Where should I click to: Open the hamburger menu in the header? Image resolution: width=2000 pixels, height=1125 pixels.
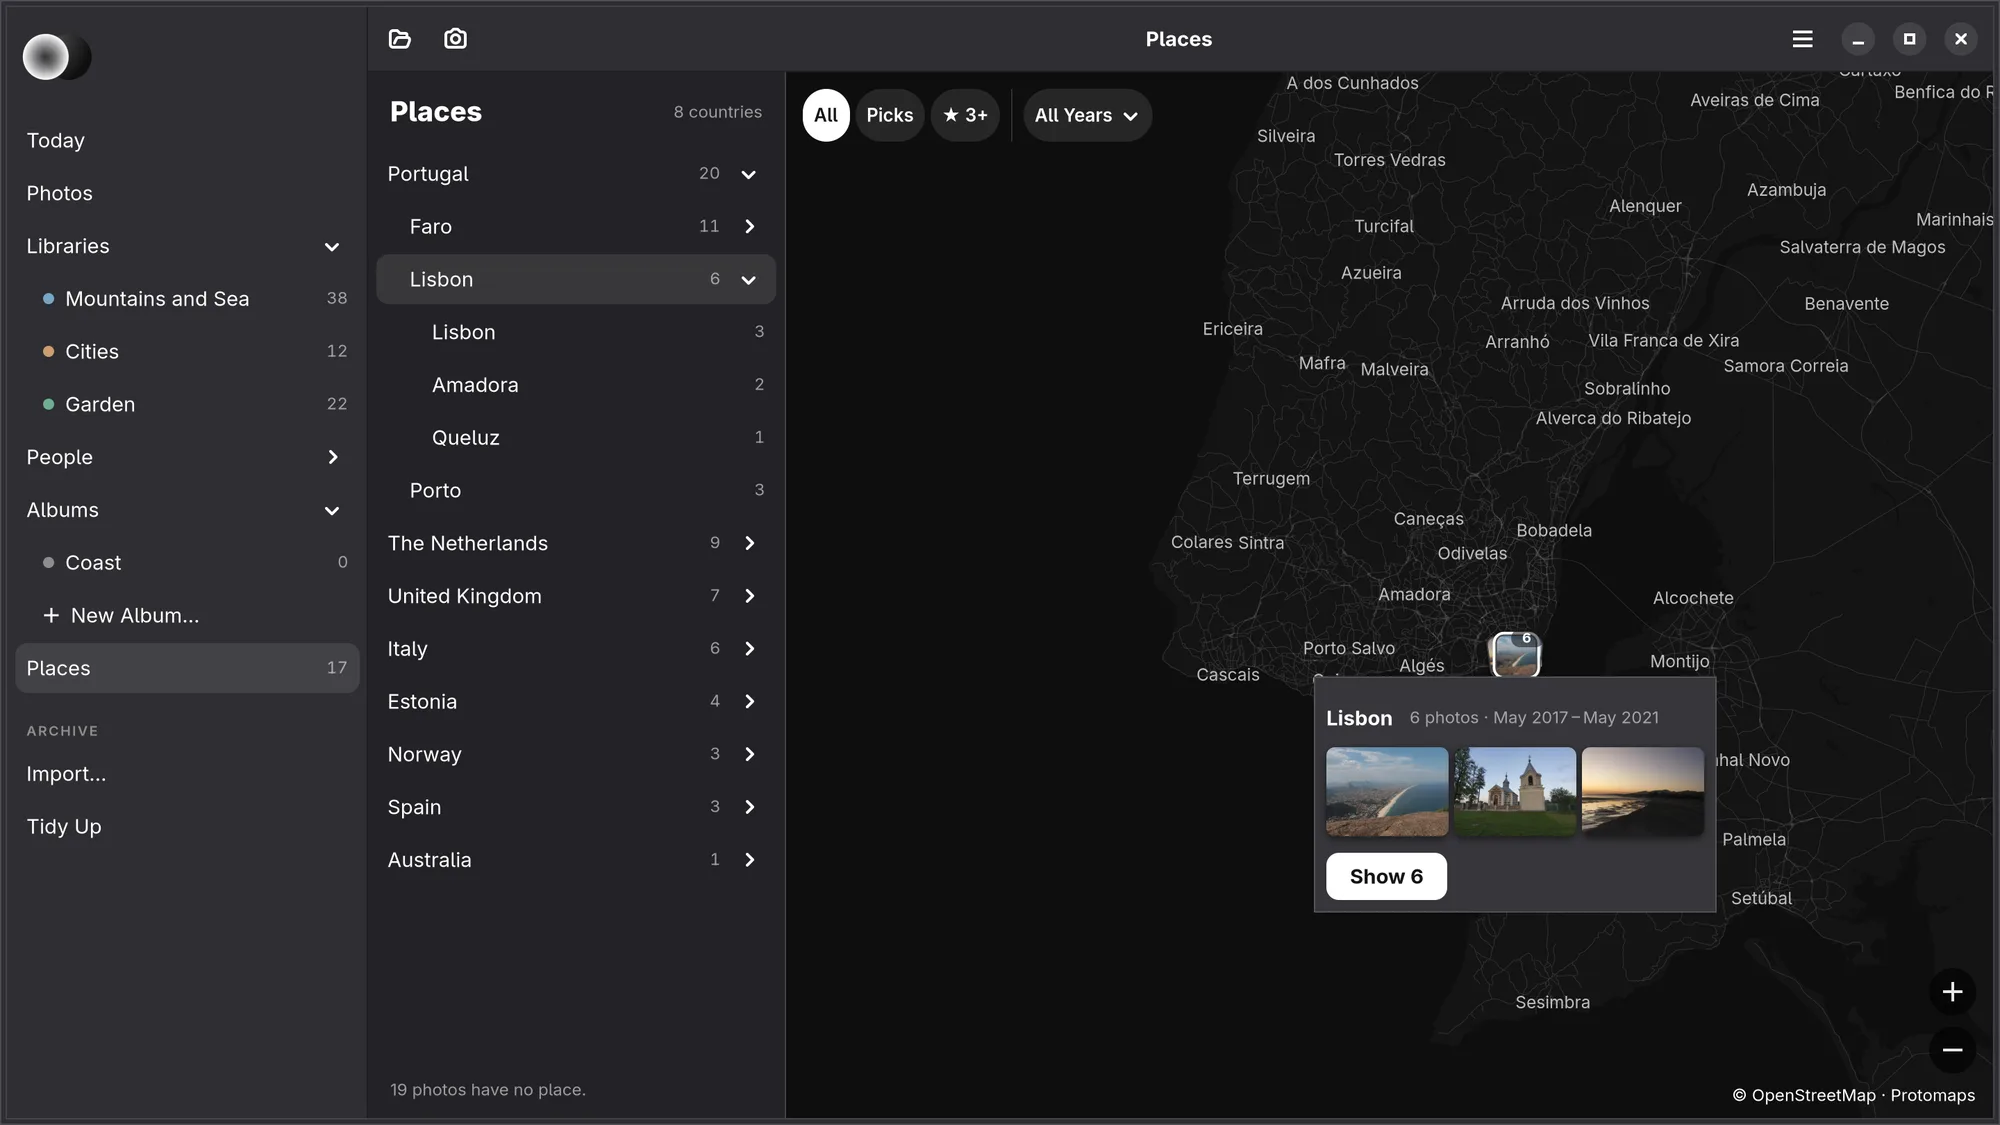1802,39
